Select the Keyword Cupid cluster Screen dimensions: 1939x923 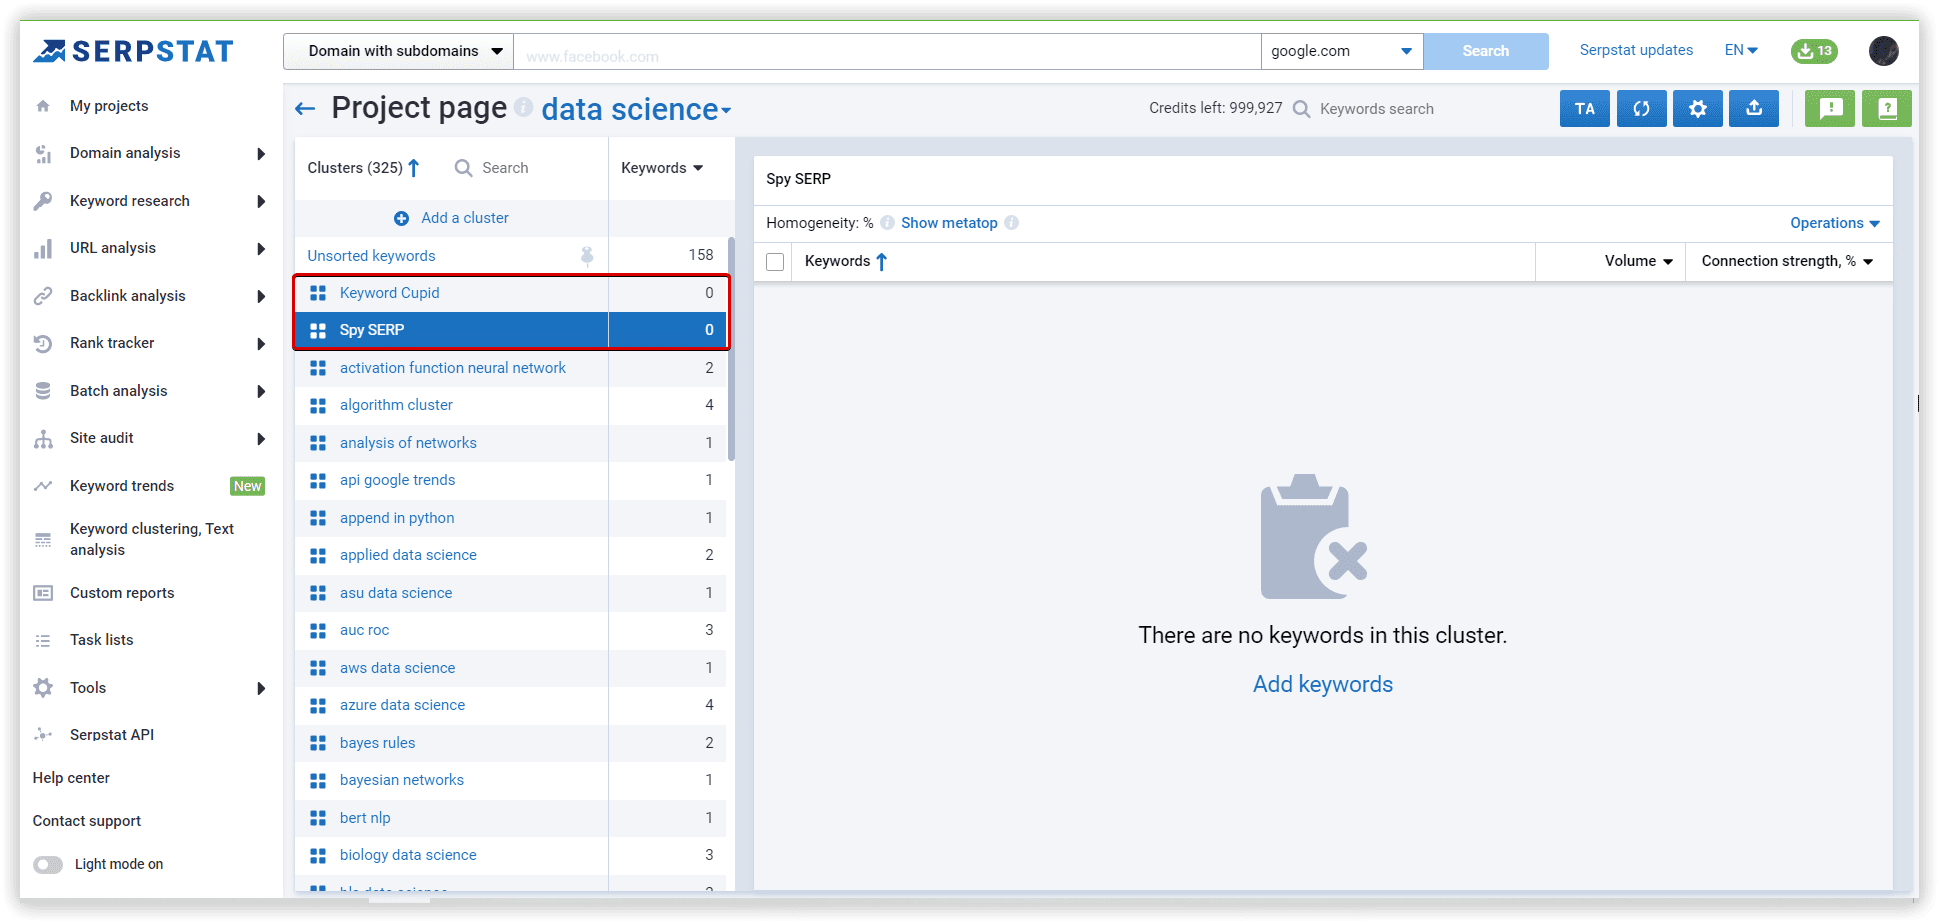tap(390, 293)
